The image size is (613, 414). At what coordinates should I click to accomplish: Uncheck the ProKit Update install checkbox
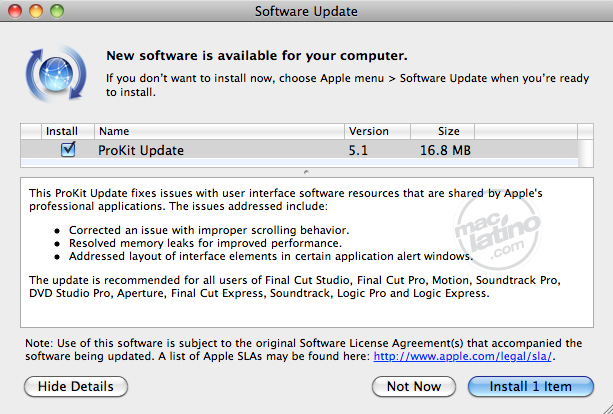pos(68,149)
